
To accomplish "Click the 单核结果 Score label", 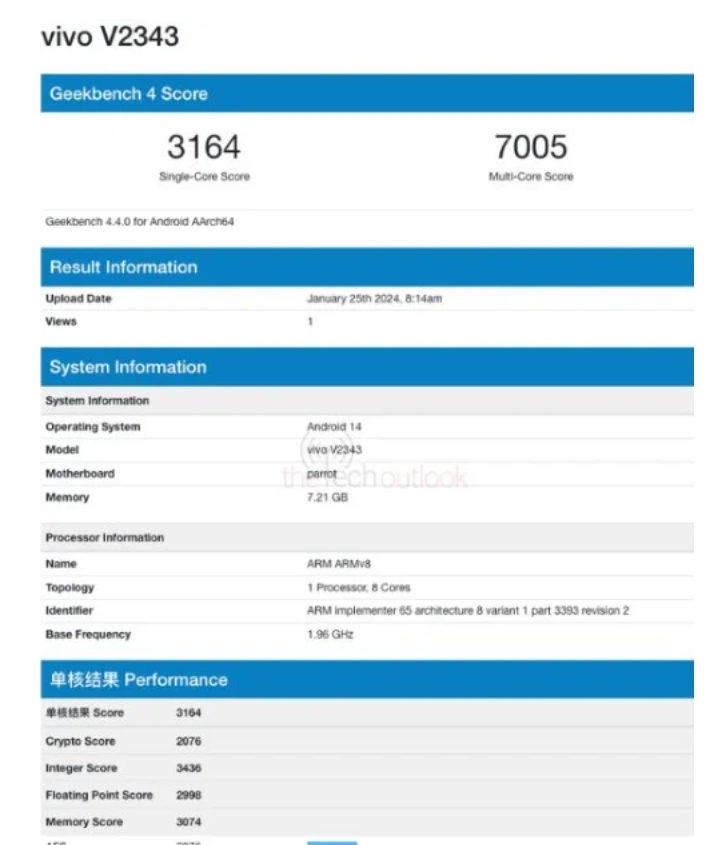I will [85, 713].
